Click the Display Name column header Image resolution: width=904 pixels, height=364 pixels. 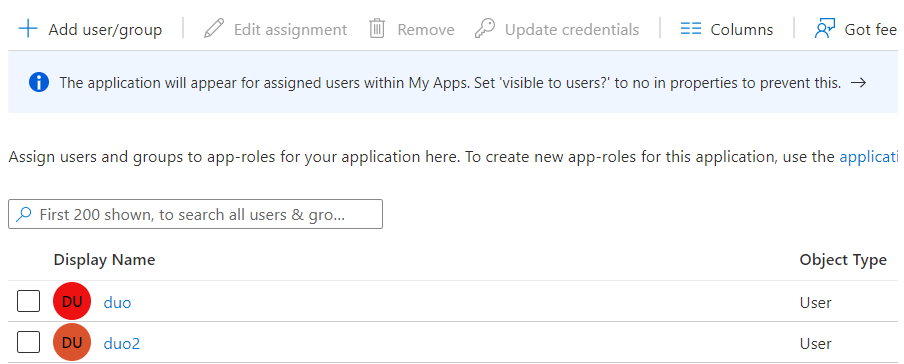tap(104, 260)
